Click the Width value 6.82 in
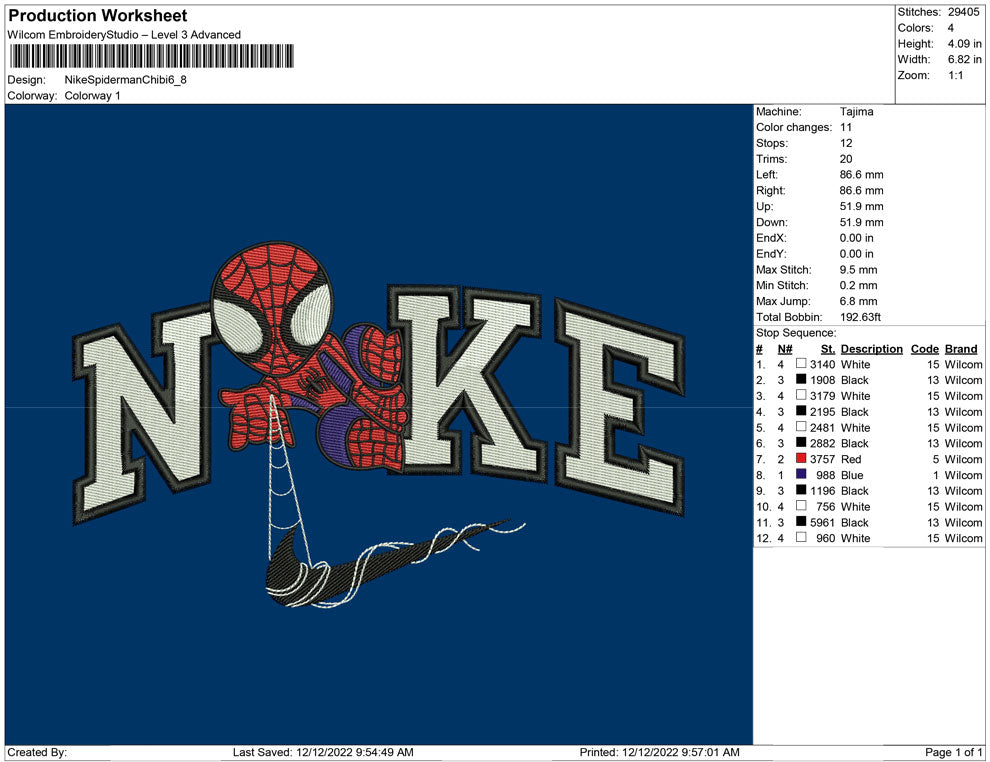The height and width of the screenshot is (762, 990). click(x=964, y=59)
